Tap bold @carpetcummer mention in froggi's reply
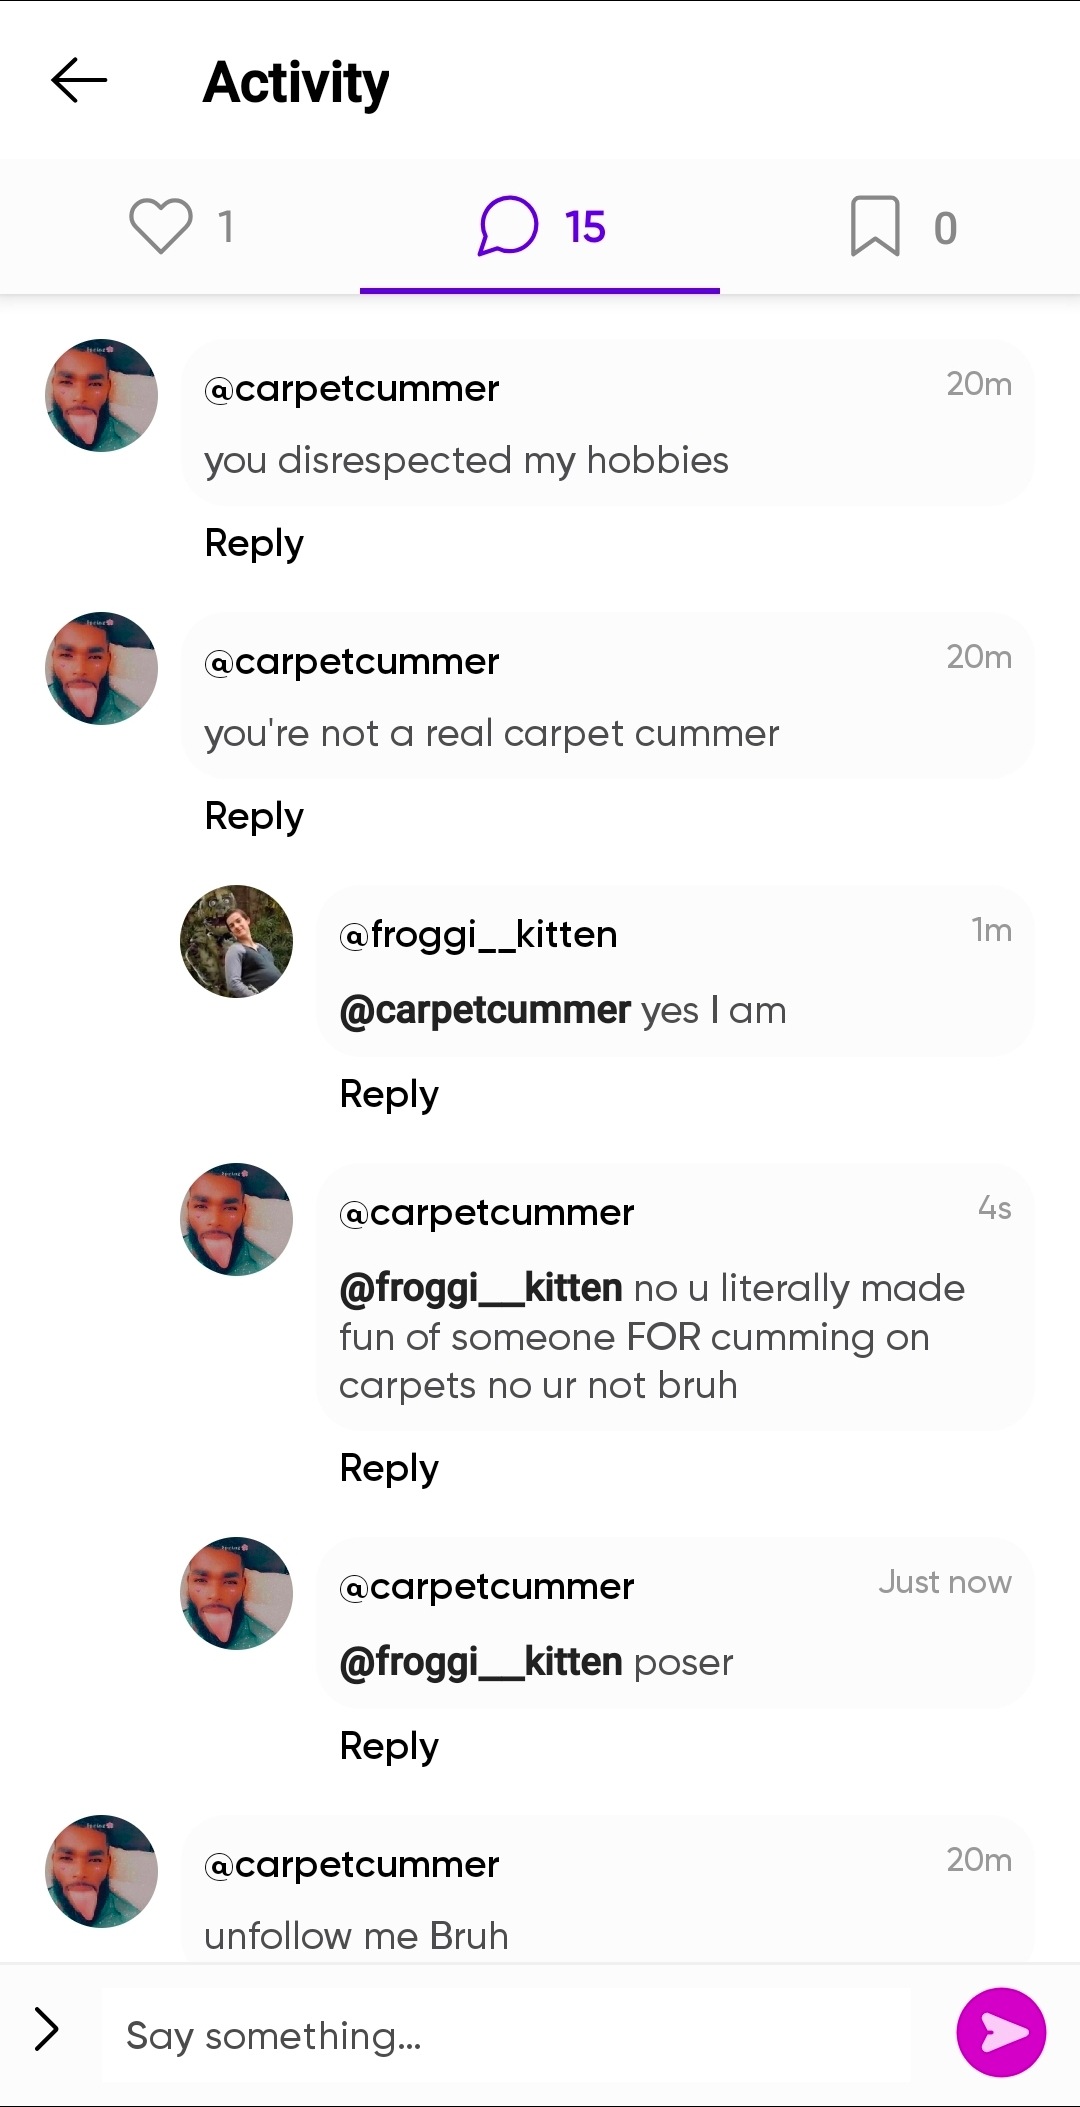 [x=485, y=1010]
